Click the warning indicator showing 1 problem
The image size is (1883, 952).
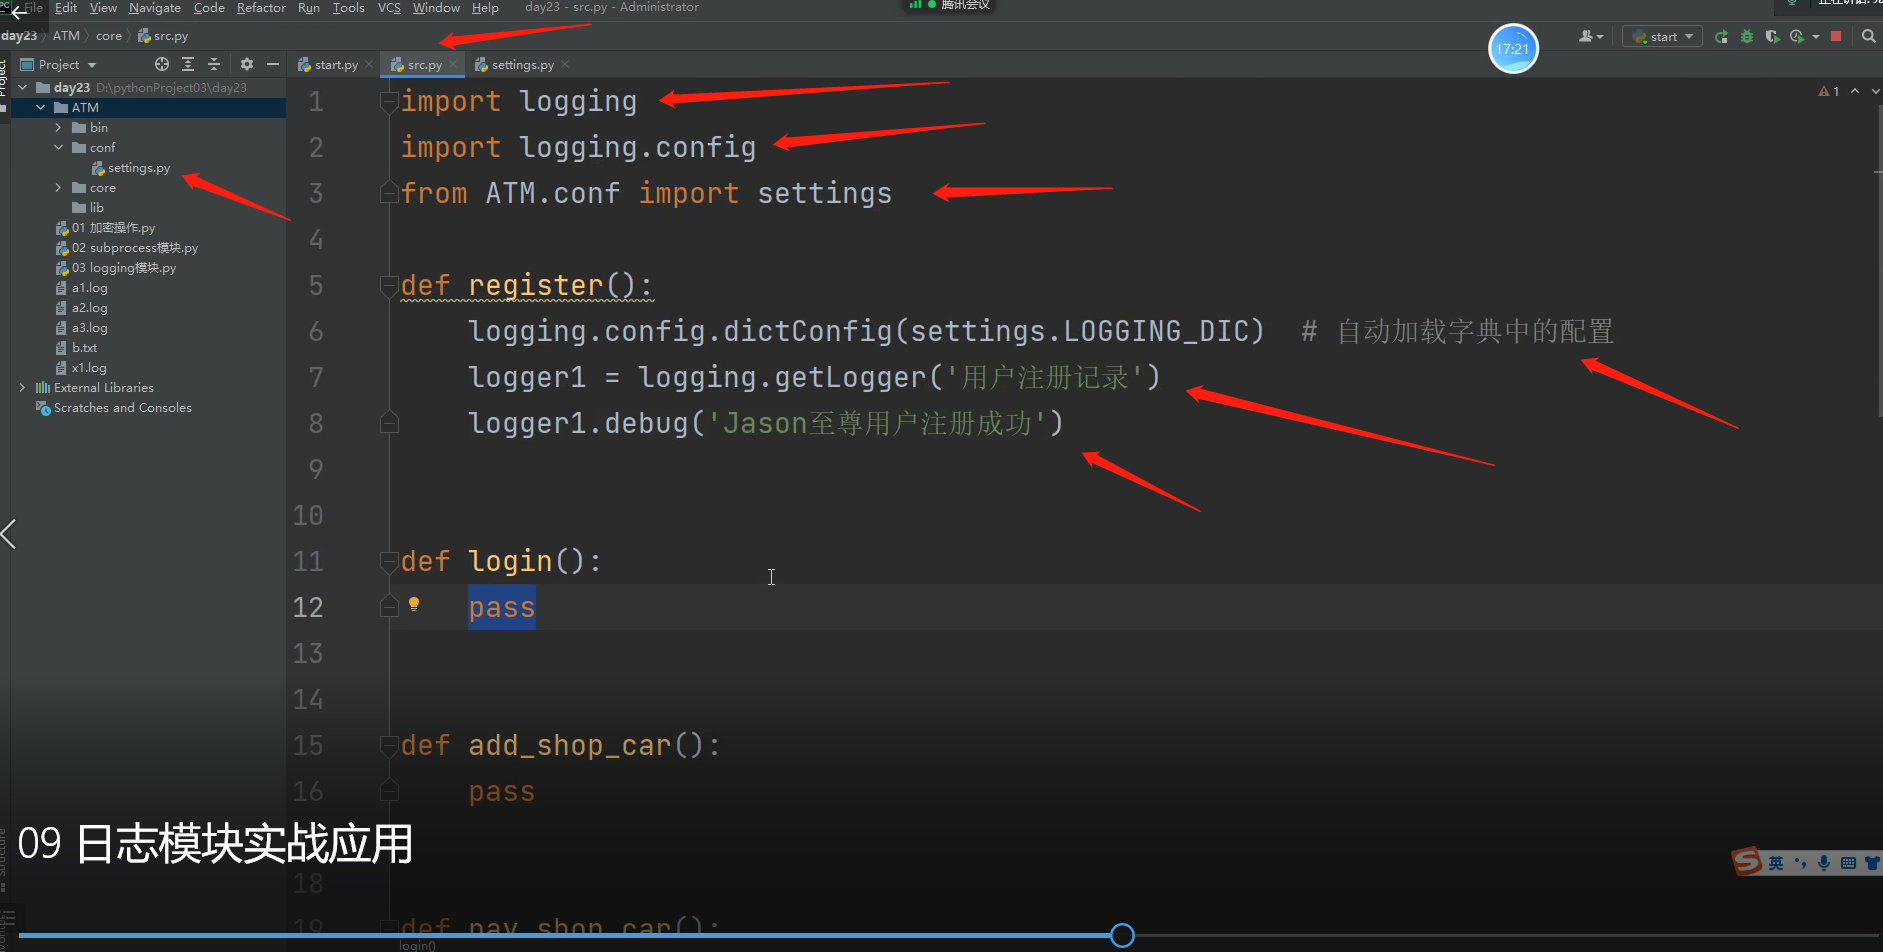pyautogui.click(x=1829, y=91)
